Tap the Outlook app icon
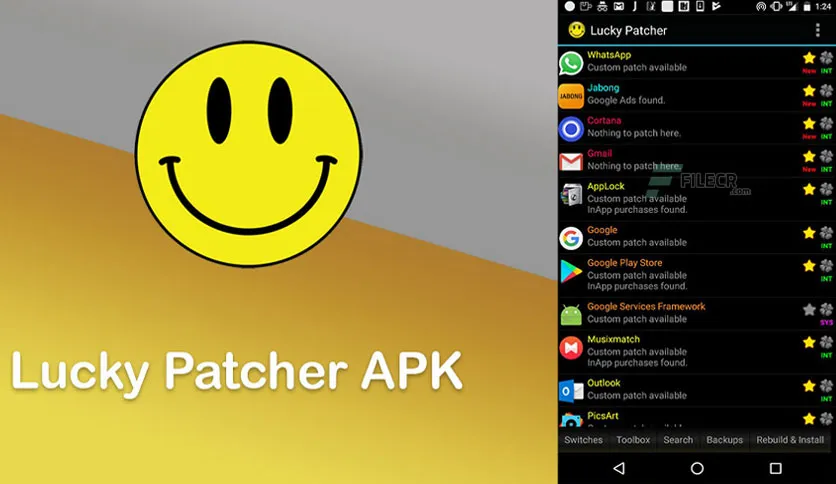This screenshot has width=836, height=484. click(x=570, y=391)
